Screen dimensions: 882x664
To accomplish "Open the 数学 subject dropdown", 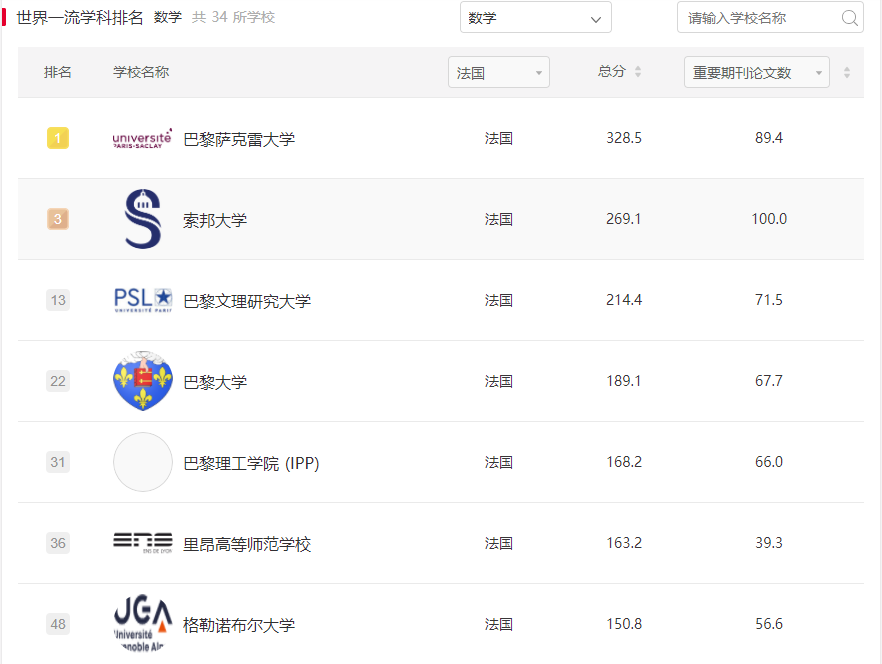I will [x=536, y=17].
